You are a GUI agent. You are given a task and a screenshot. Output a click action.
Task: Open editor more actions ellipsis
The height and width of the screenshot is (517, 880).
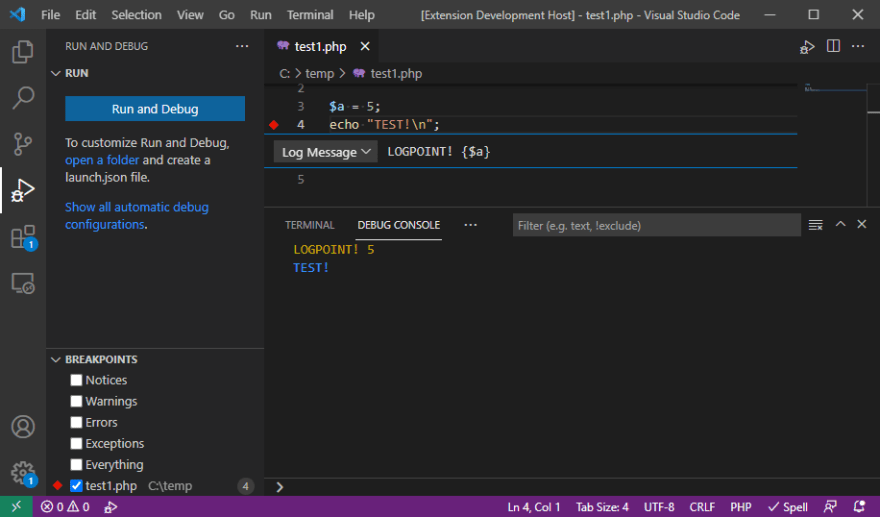pyautogui.click(x=858, y=46)
